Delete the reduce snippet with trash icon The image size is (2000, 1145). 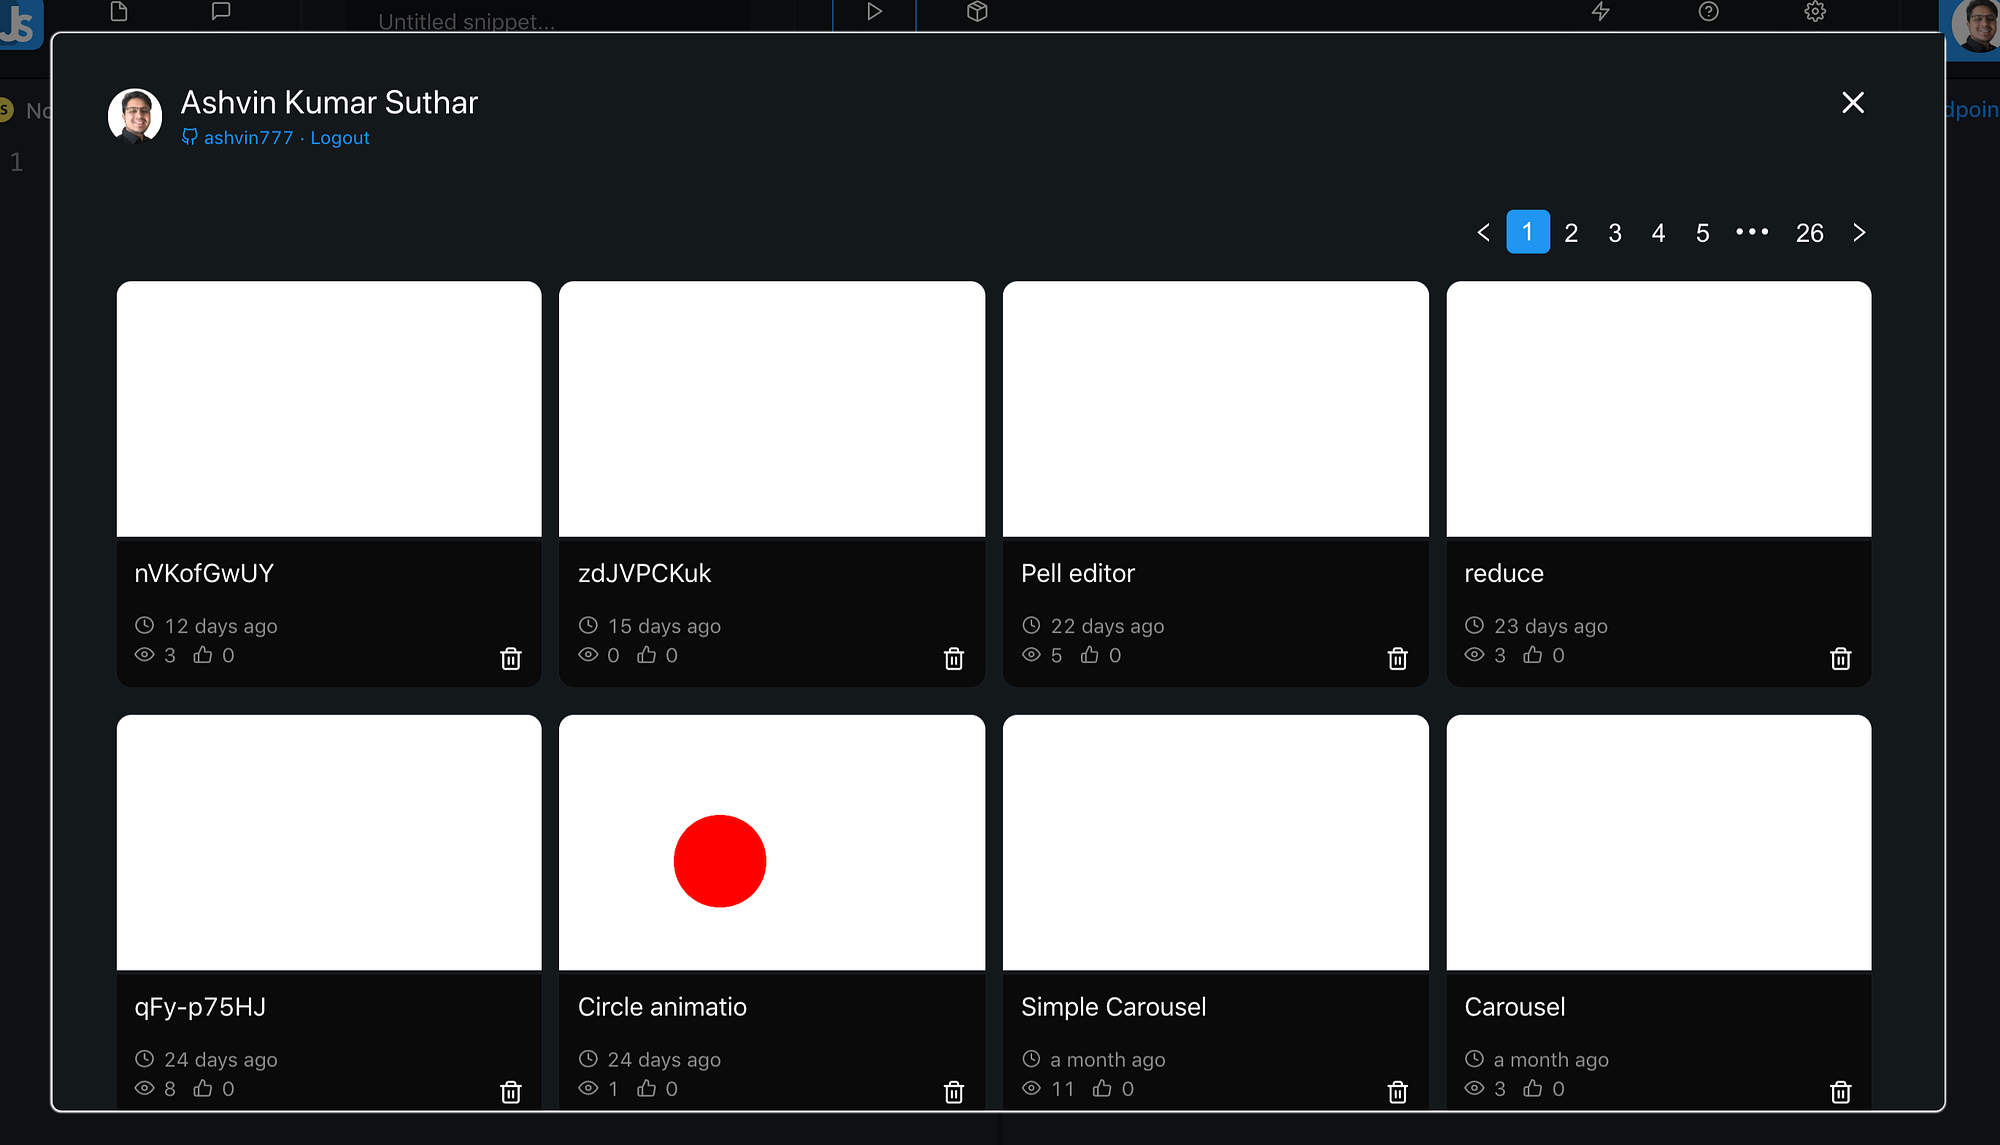click(1840, 659)
